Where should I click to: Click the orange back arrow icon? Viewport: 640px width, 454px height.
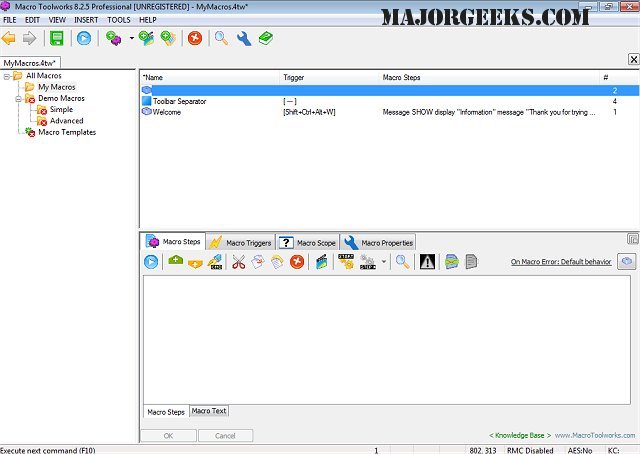[9, 38]
